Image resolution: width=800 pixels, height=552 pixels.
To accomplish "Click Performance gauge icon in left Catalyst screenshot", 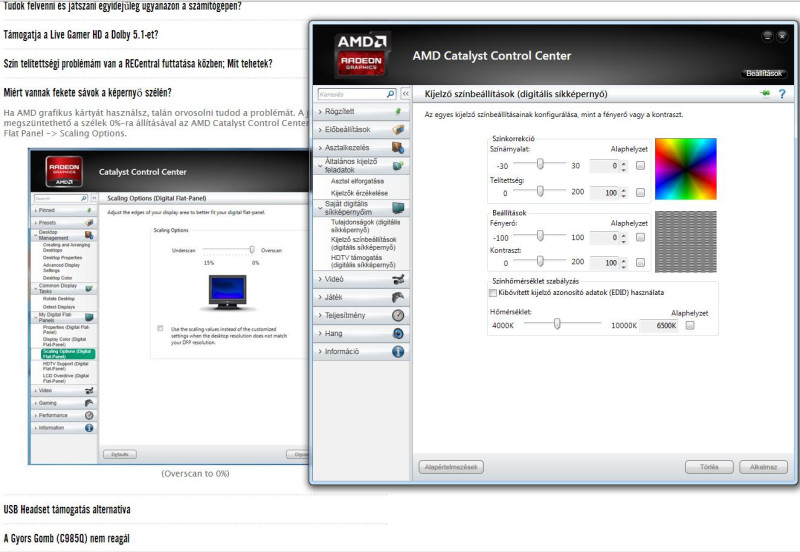I will (x=89, y=415).
